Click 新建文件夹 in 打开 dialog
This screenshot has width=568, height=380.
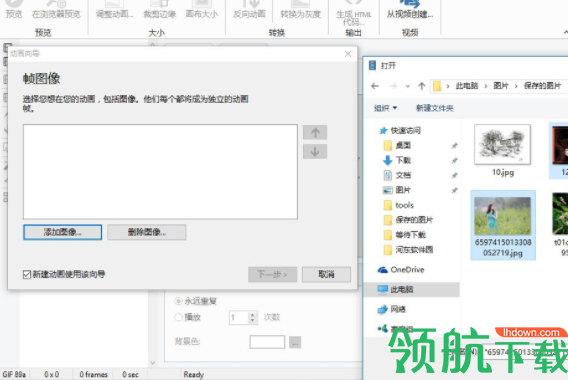coord(435,108)
